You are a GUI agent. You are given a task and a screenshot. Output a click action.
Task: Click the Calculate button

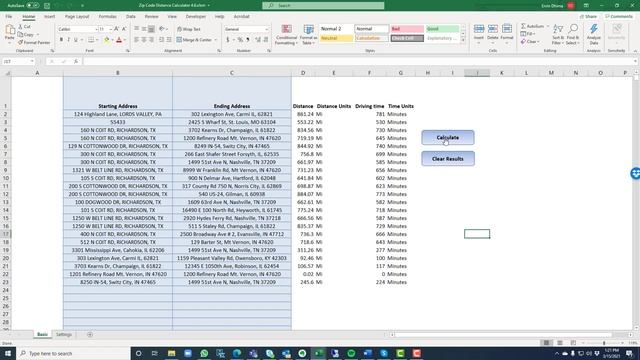point(448,138)
